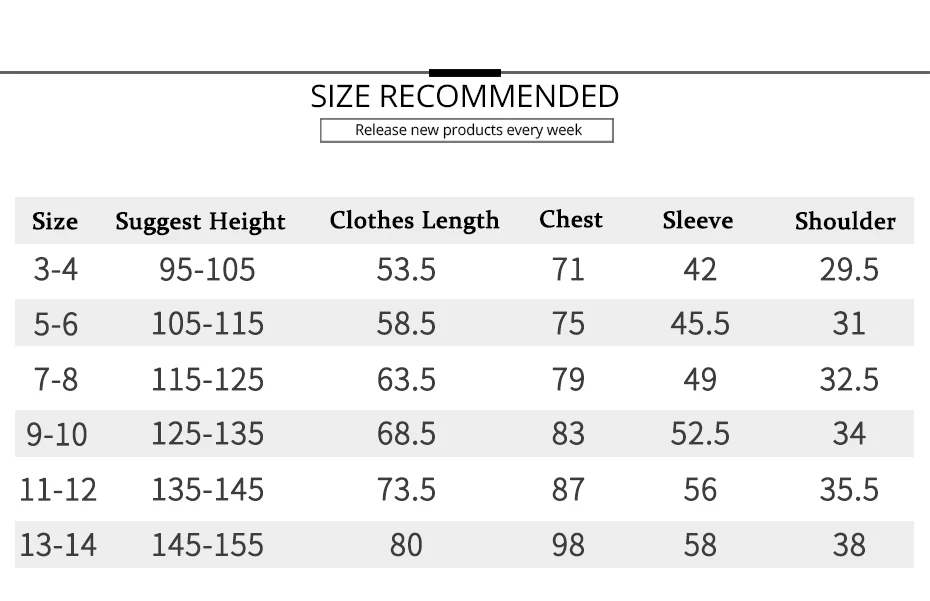Select the Clothes Length column header
This screenshot has height=601, width=930.
tap(414, 221)
